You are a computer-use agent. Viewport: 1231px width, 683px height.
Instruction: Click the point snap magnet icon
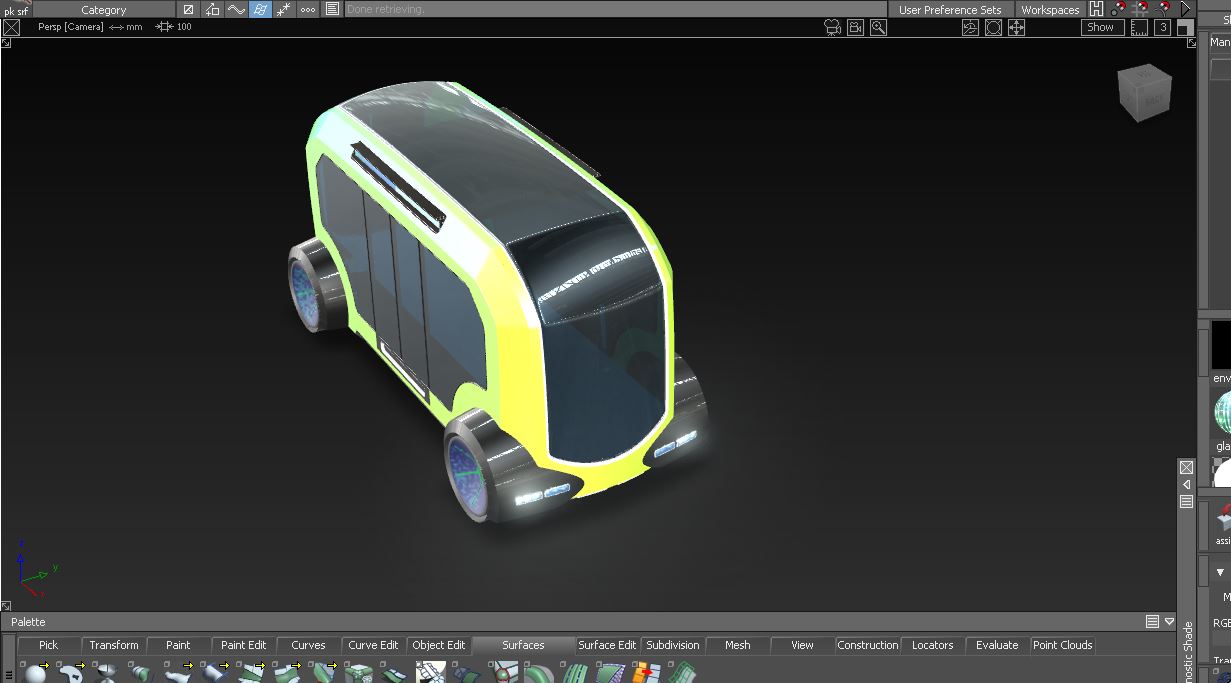(1118, 9)
